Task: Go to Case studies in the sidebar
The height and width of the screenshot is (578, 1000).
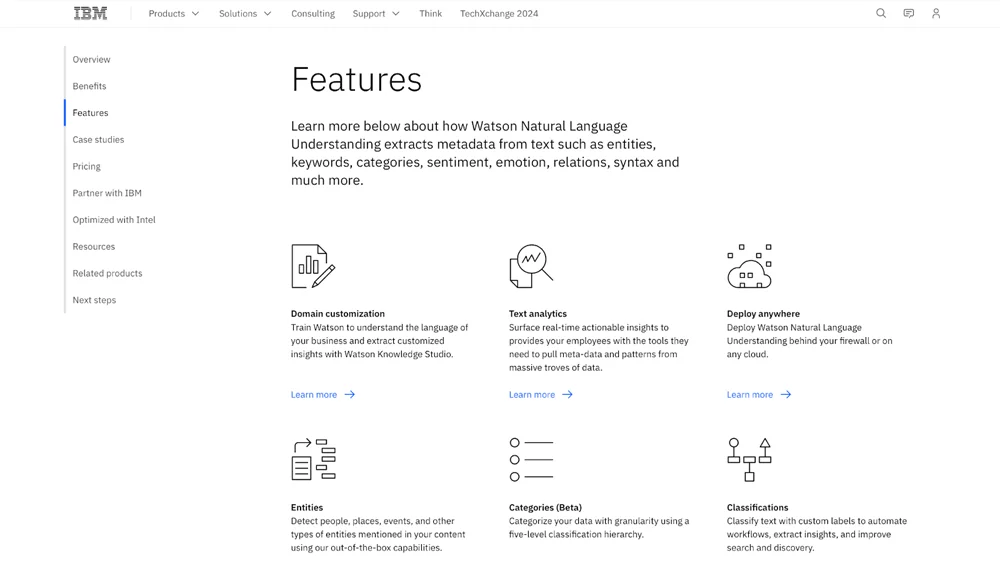Action: [x=98, y=140]
